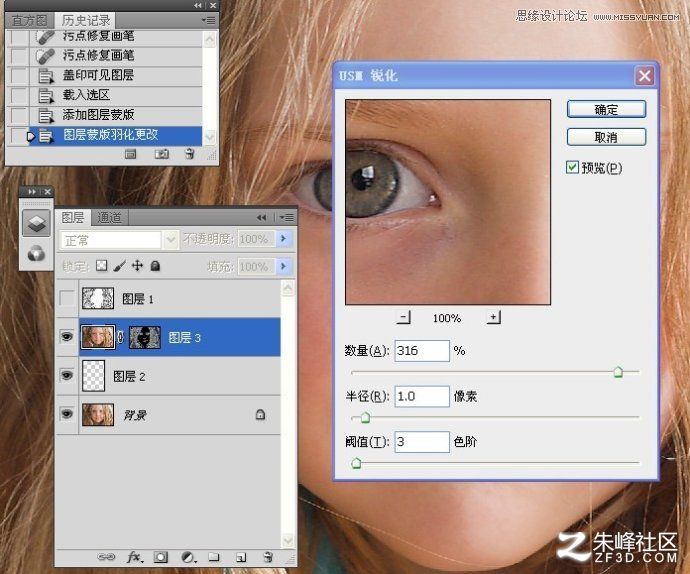Close the small icon dock panel
The width and height of the screenshot is (690, 574).
pyautogui.click(x=48, y=191)
